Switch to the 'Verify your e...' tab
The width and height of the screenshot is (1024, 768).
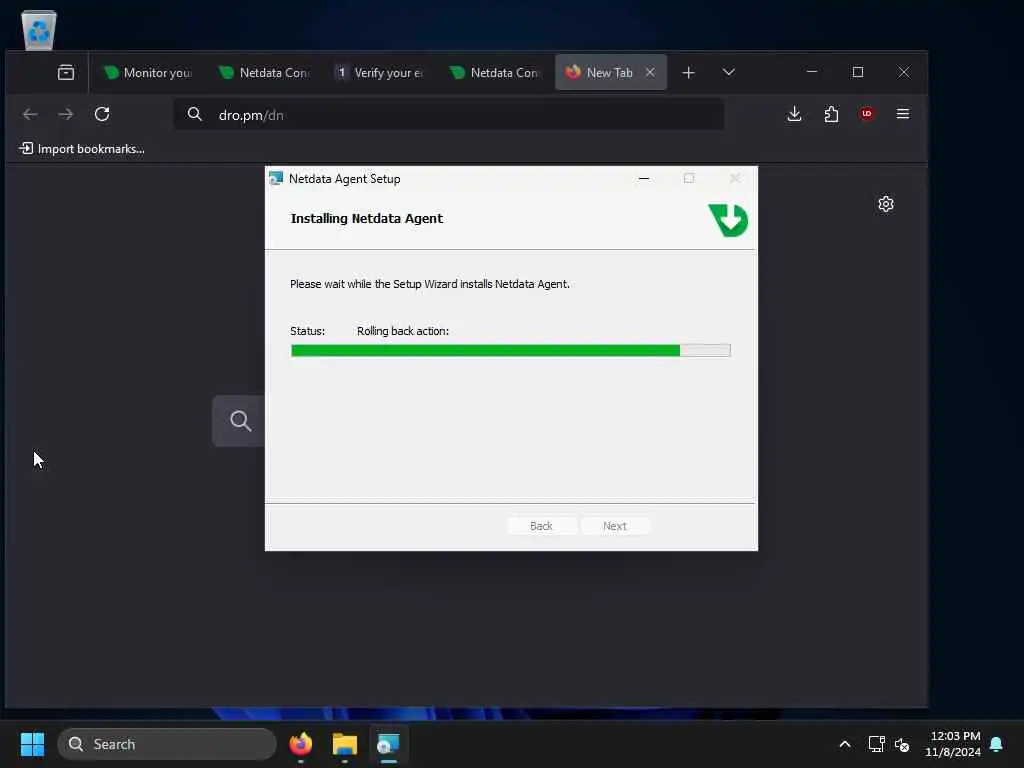(x=380, y=72)
